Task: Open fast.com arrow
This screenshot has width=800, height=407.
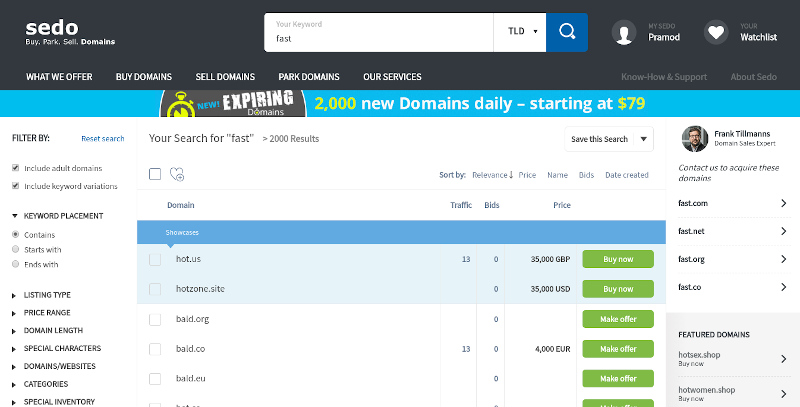Action: (x=784, y=203)
